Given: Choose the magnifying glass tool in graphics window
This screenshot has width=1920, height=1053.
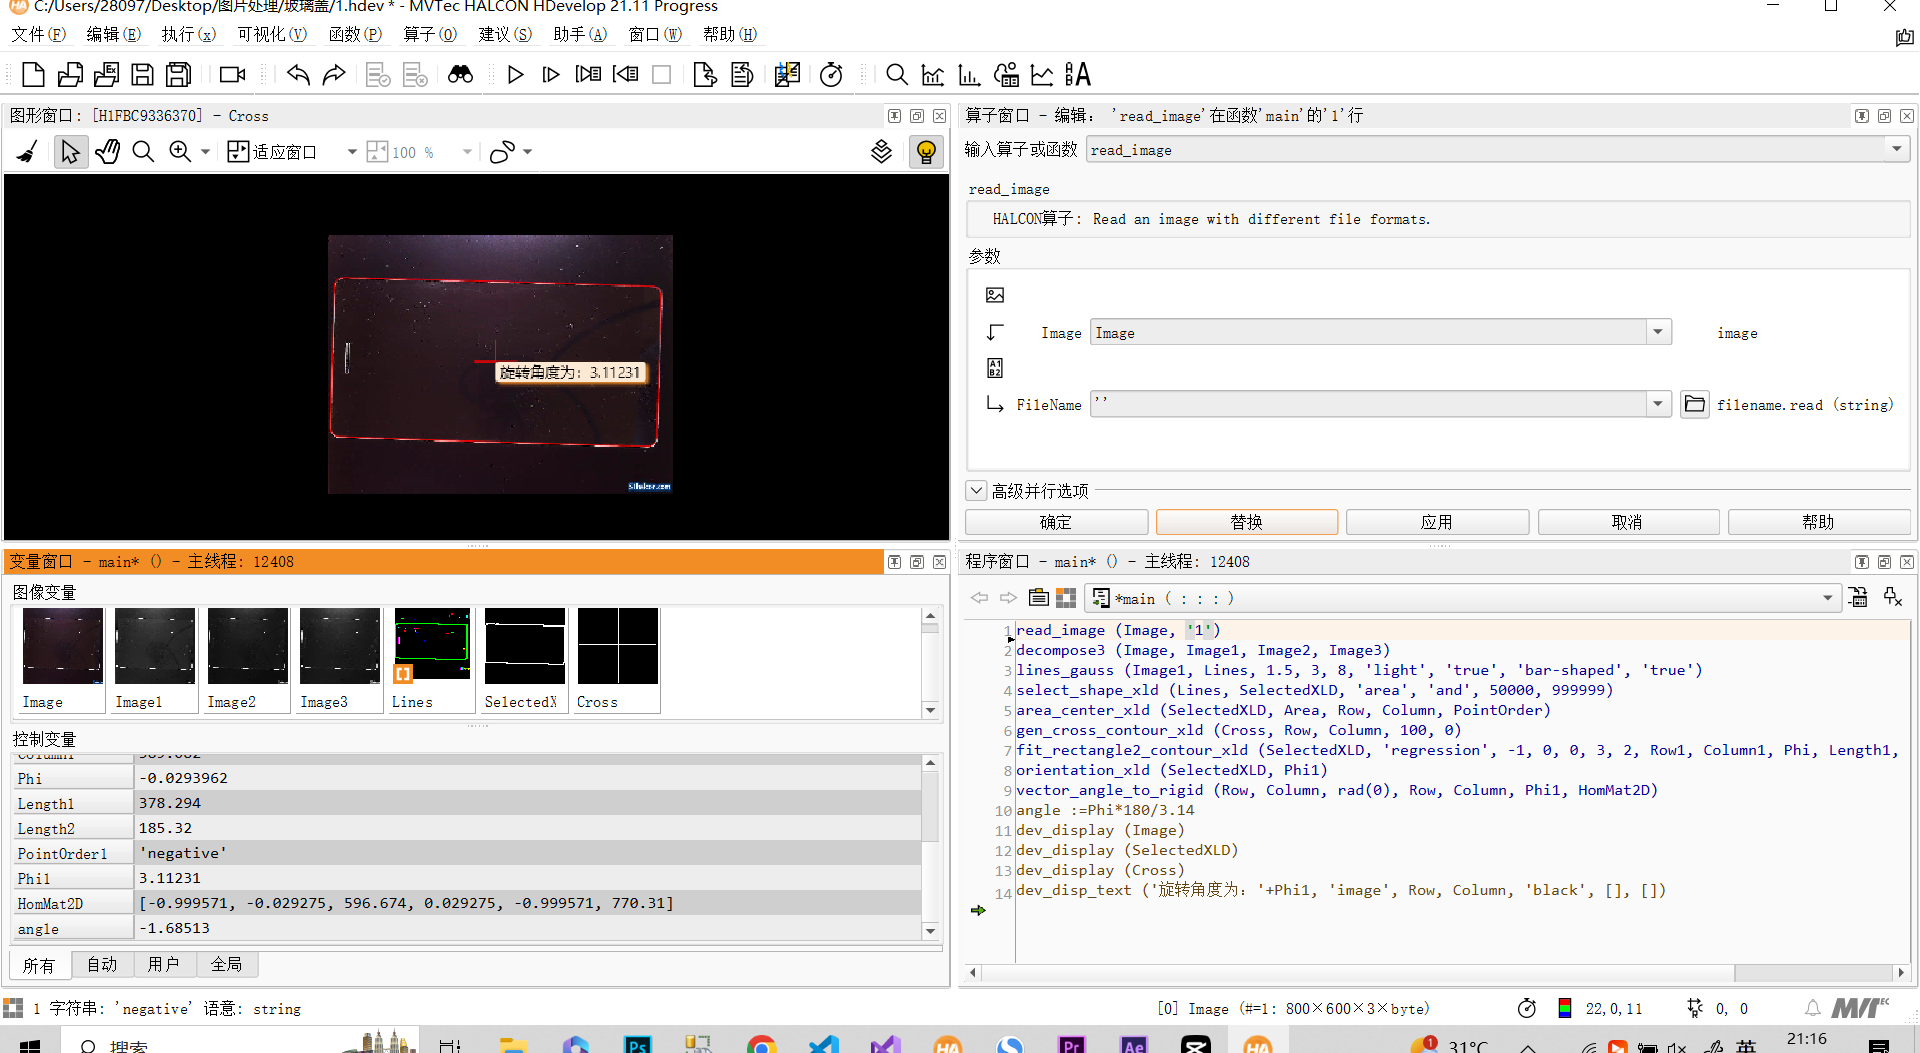Looking at the screenshot, I should [143, 152].
